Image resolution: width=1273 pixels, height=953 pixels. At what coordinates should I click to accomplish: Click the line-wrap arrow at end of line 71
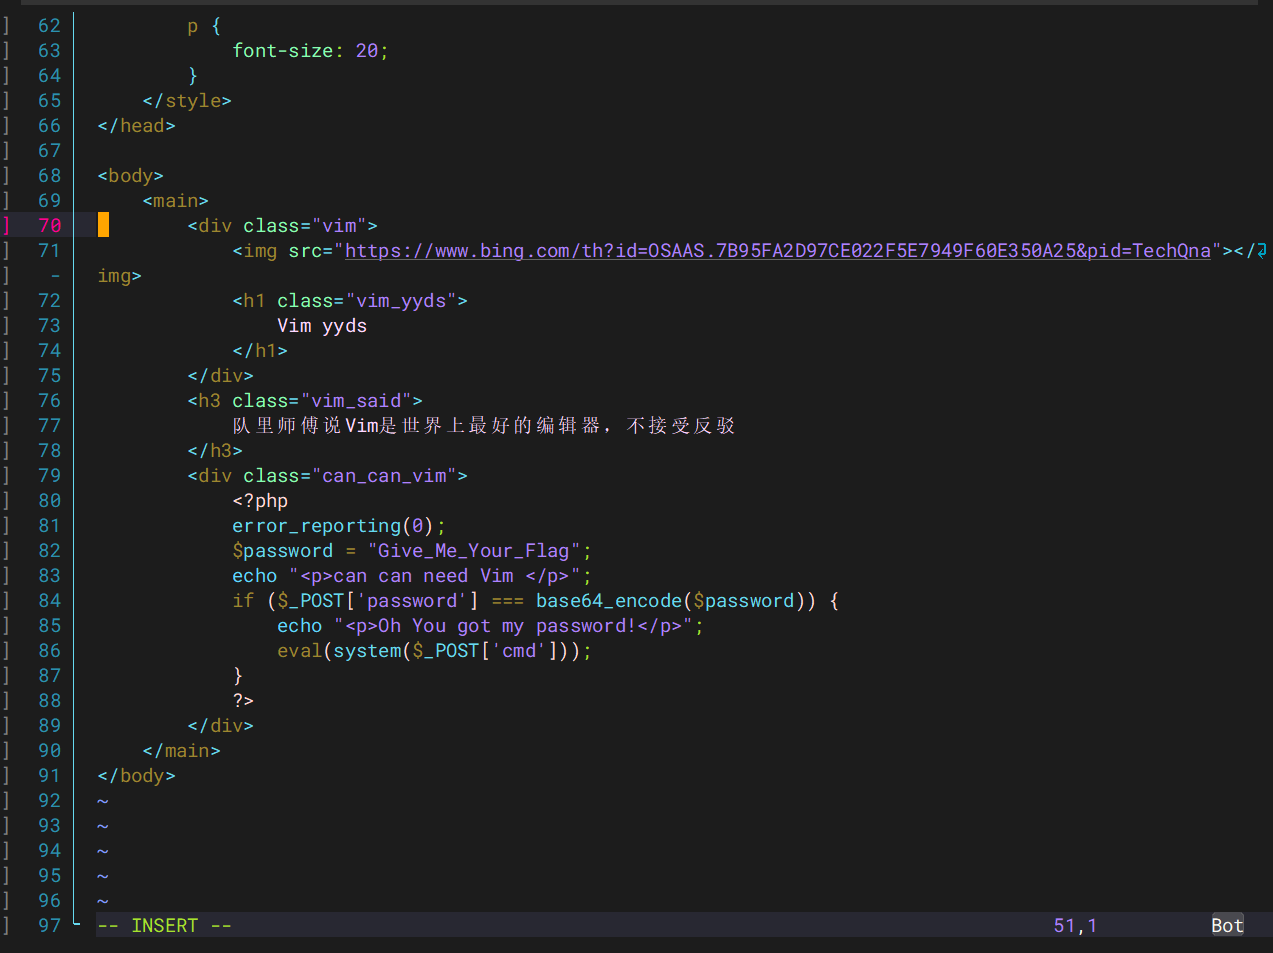(x=1262, y=251)
